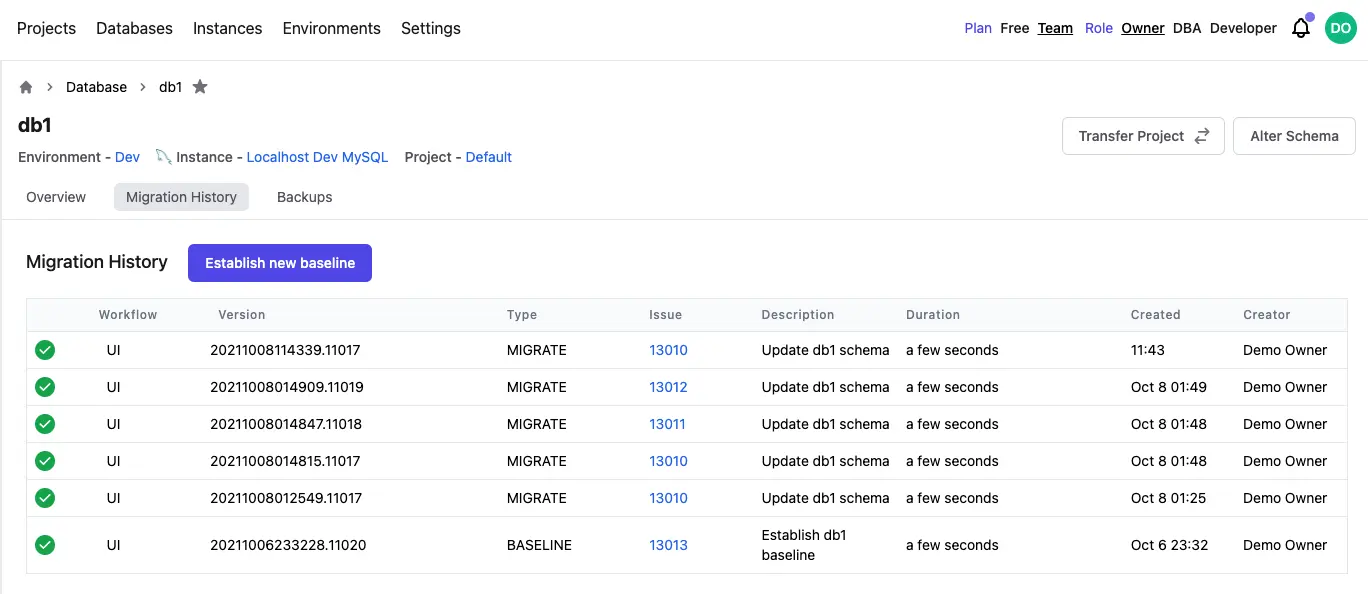Open the Backups tab

pyautogui.click(x=304, y=197)
